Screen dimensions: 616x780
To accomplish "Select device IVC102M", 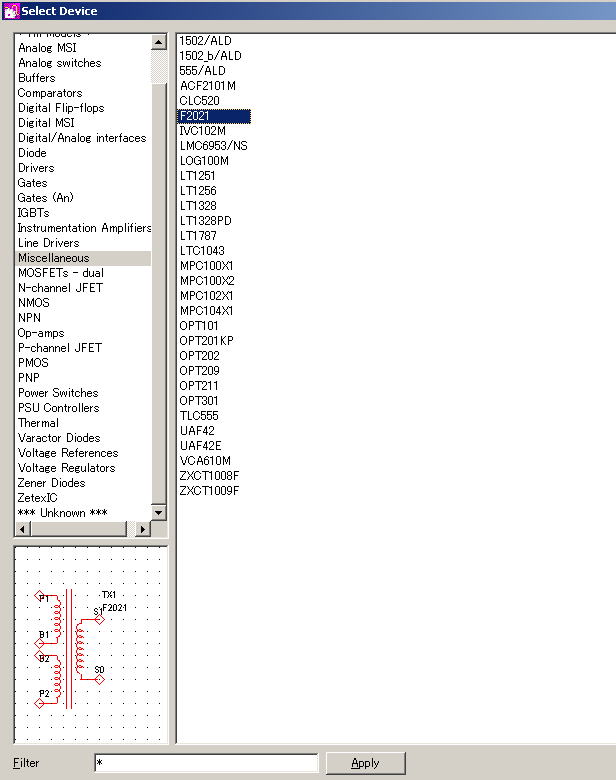I will (203, 131).
